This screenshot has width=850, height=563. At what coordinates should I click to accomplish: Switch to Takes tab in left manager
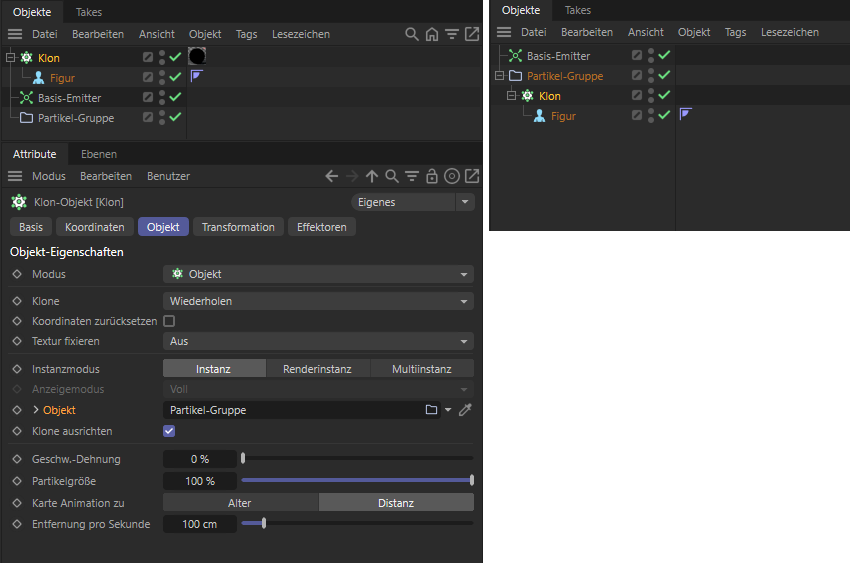tap(89, 12)
